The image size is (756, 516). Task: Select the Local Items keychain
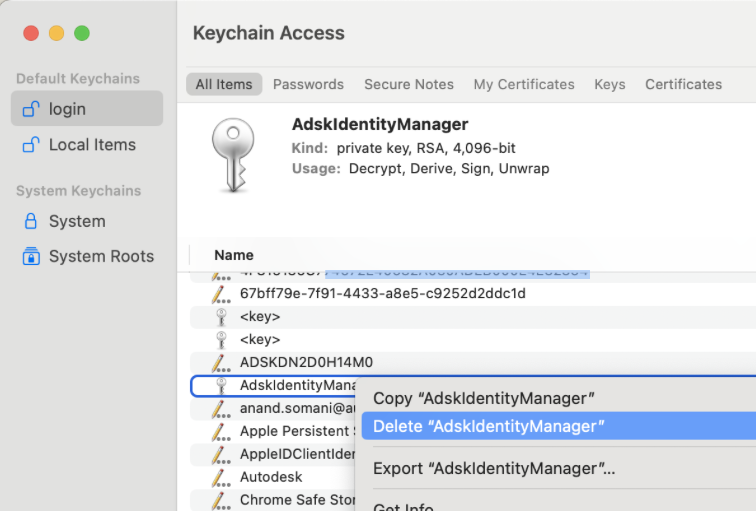[x=92, y=145]
